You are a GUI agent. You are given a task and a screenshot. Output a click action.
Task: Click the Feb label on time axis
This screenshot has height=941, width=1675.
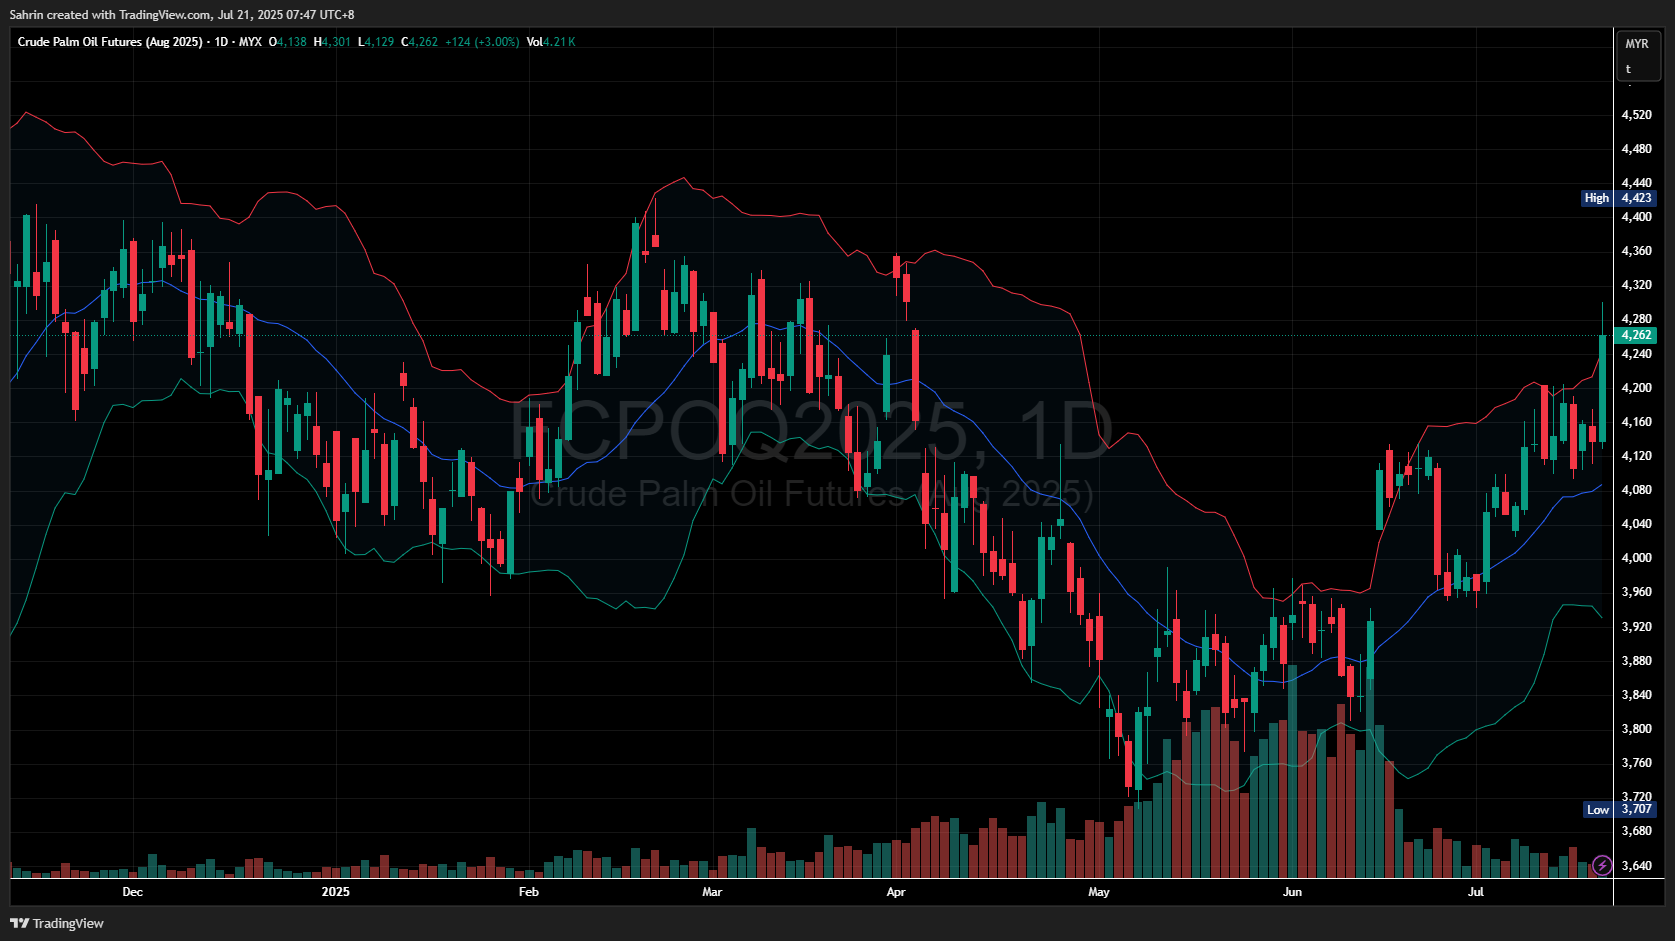click(529, 891)
